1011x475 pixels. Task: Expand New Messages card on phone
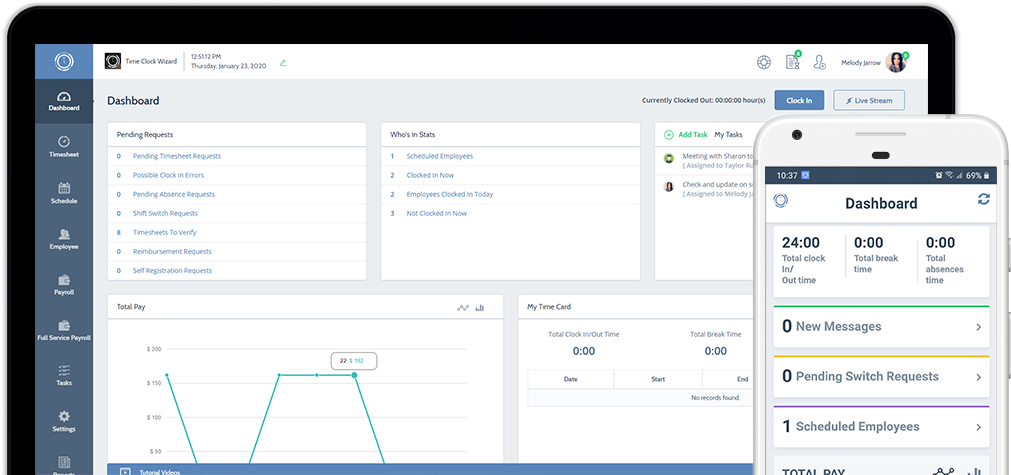(x=881, y=327)
